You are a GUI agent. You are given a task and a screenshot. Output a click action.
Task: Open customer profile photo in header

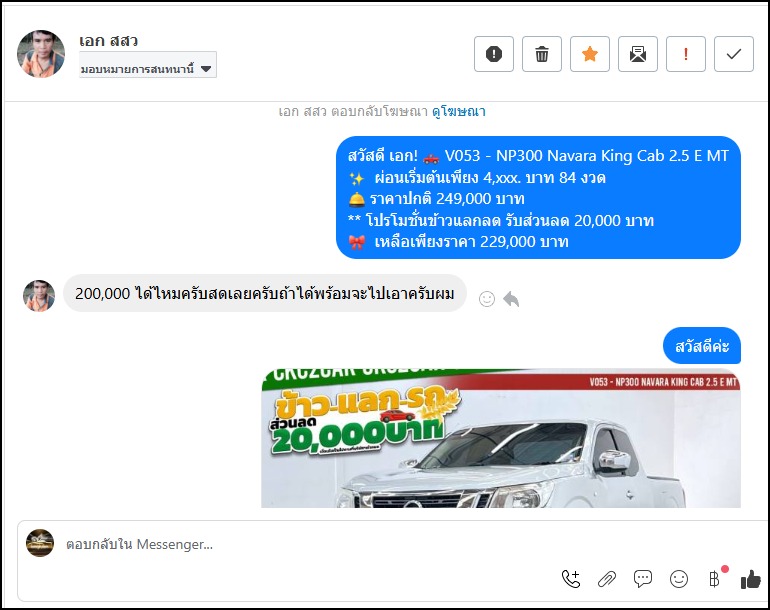(41, 54)
